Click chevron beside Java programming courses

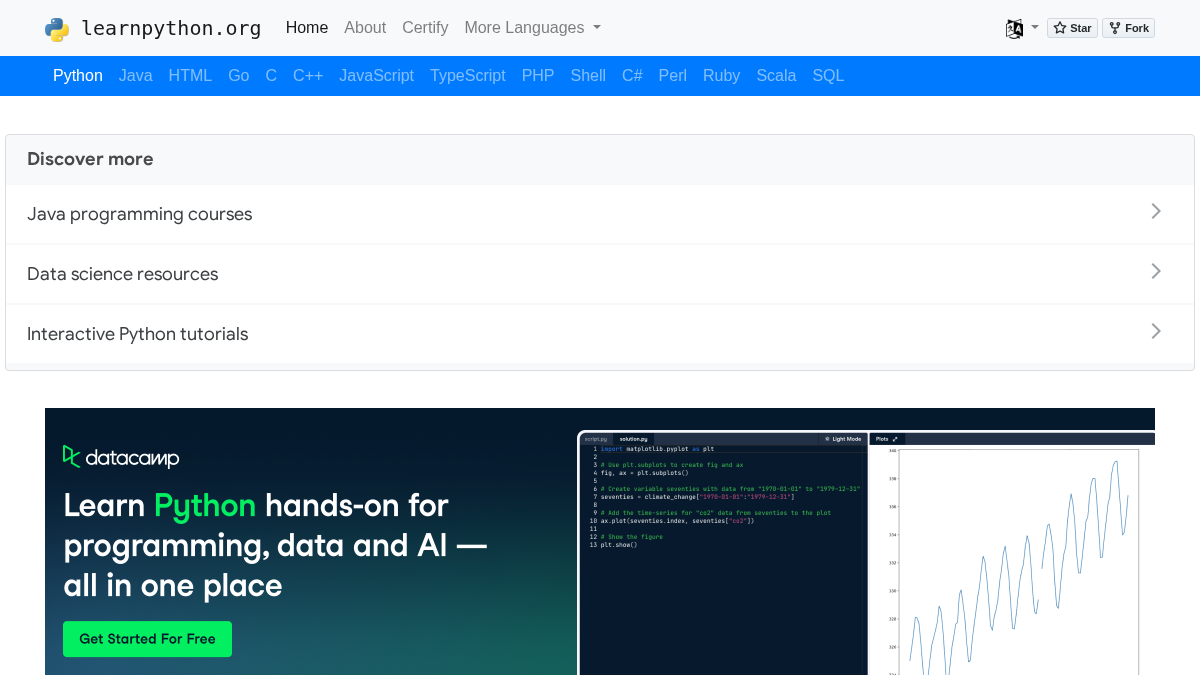coord(1156,211)
